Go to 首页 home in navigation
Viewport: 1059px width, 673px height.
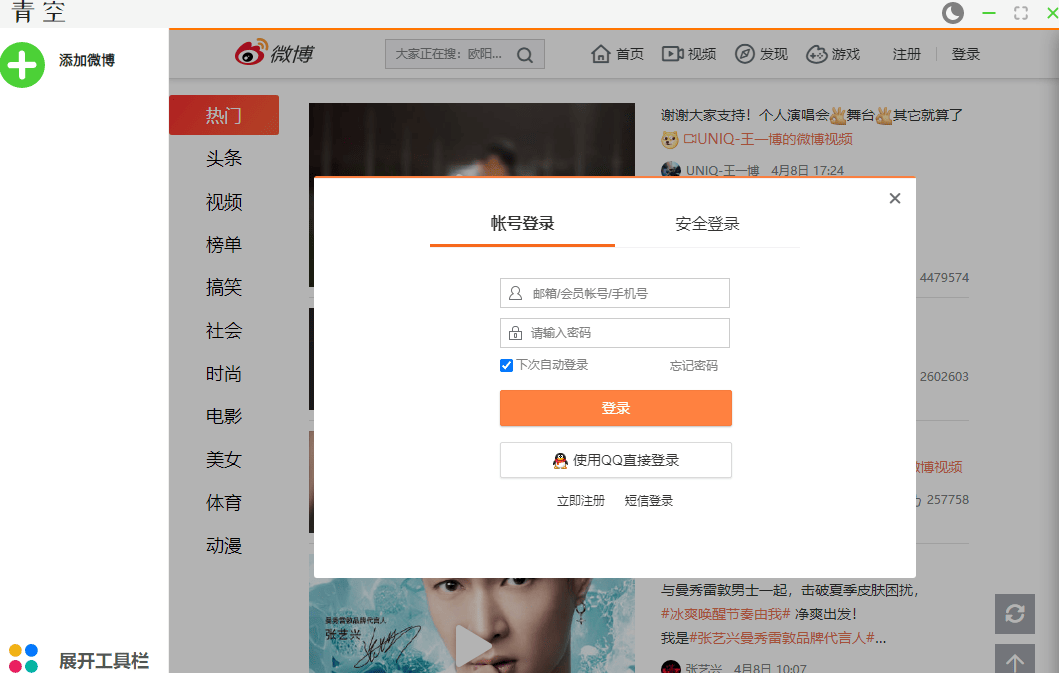[617, 54]
